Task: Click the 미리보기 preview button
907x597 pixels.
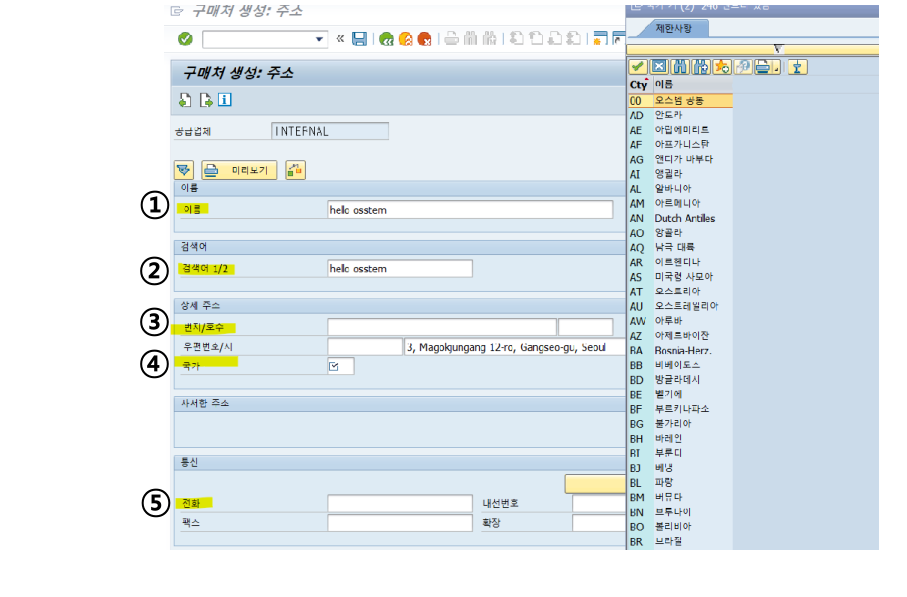Action: pos(239,170)
